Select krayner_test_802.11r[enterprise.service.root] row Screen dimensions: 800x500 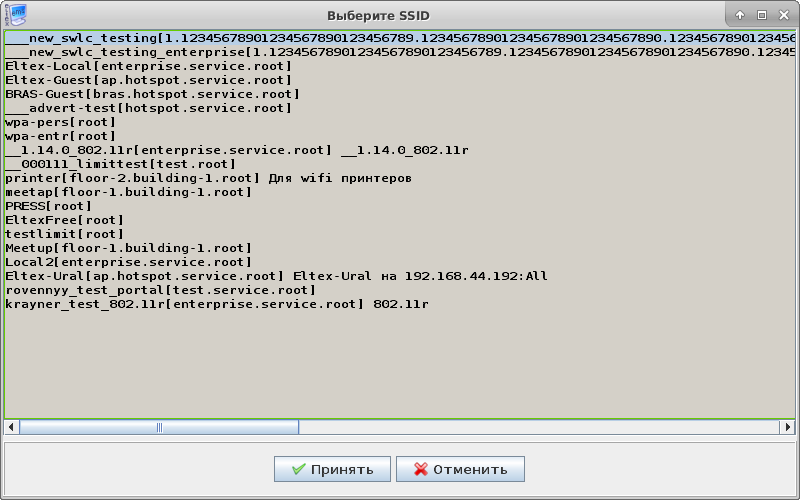pos(400,304)
